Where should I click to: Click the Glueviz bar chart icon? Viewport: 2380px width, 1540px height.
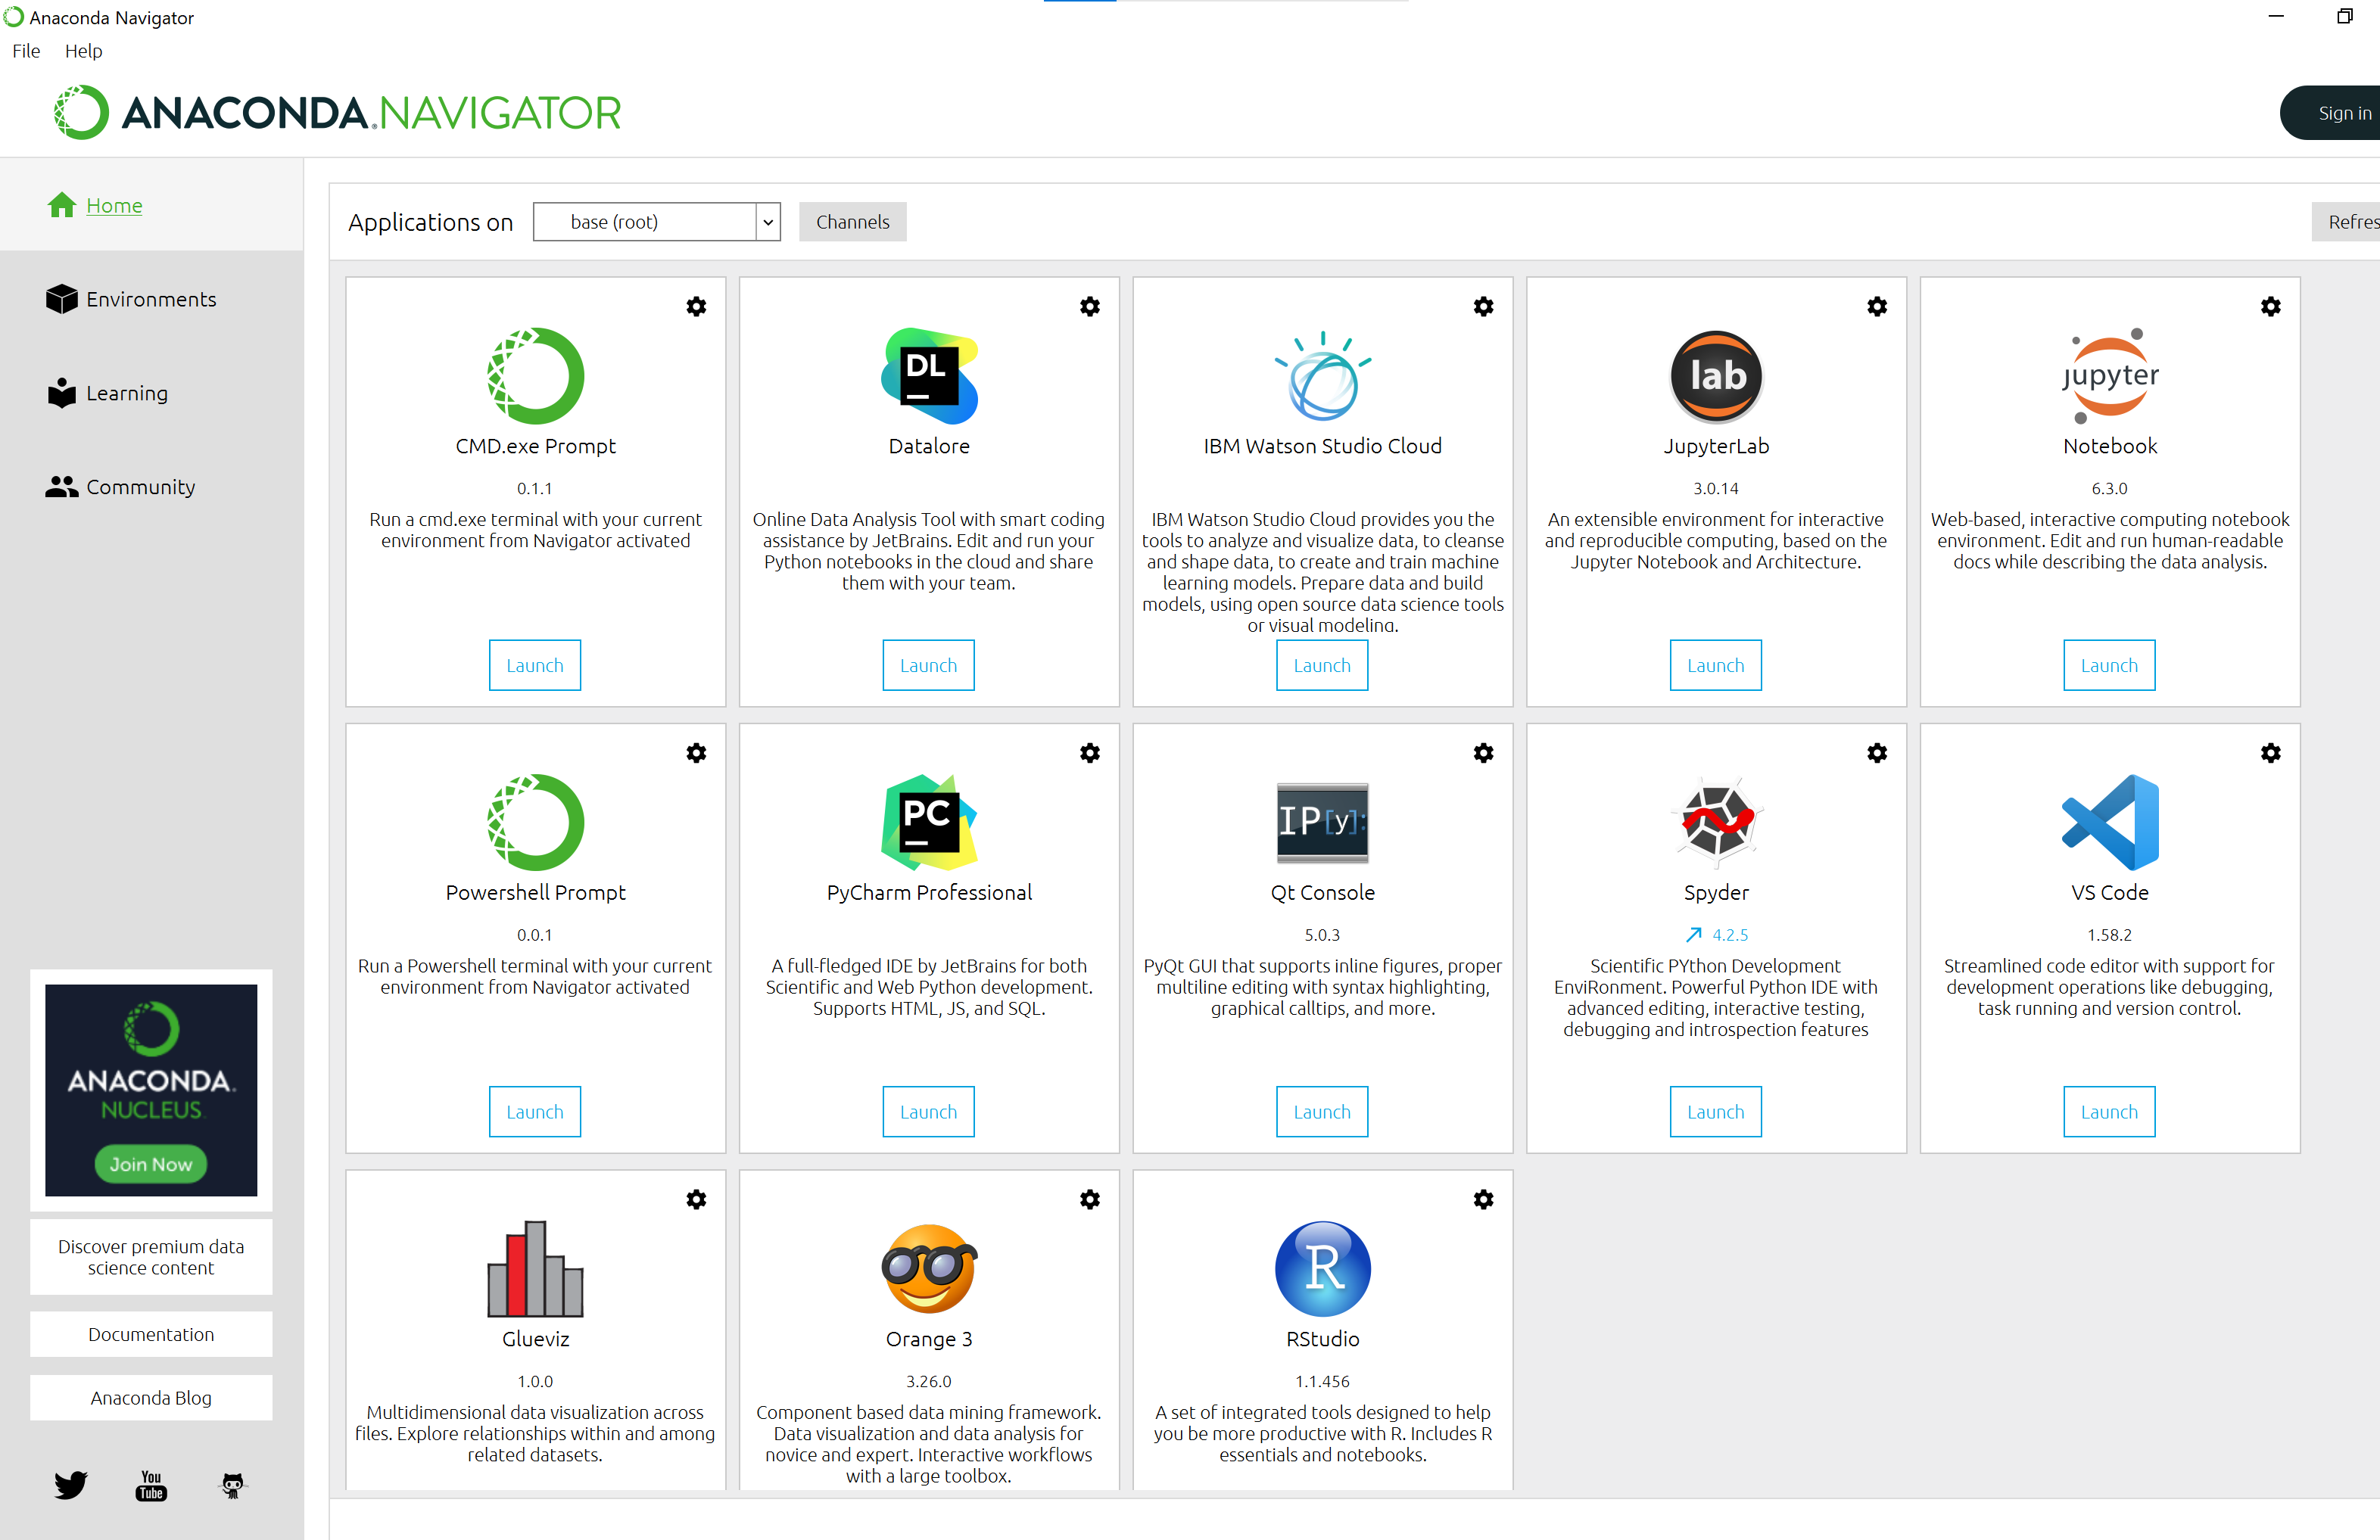[535, 1268]
